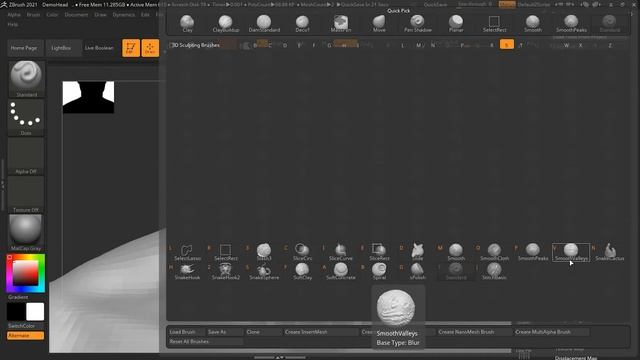Choose the Move brush in Quick Pick

tap(379, 23)
